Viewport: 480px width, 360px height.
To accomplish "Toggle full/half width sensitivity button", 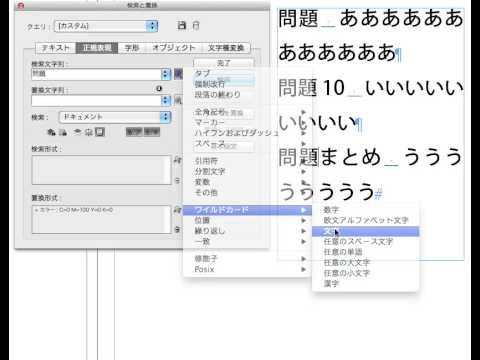I will tap(152, 132).
